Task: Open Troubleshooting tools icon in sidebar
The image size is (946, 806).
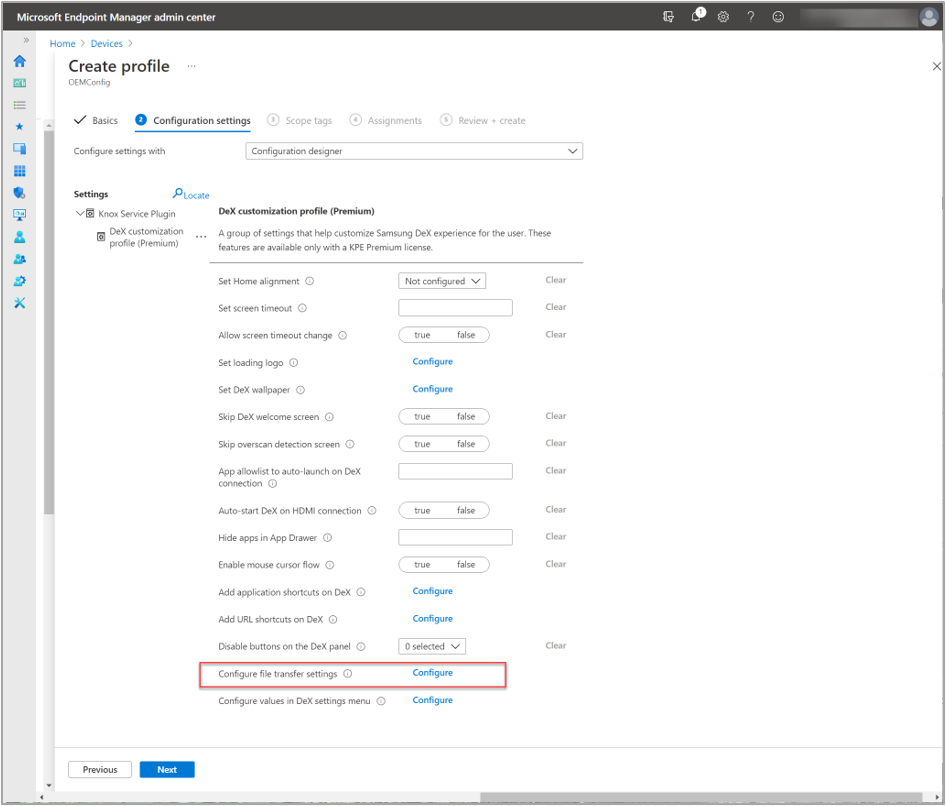Action: (19, 303)
